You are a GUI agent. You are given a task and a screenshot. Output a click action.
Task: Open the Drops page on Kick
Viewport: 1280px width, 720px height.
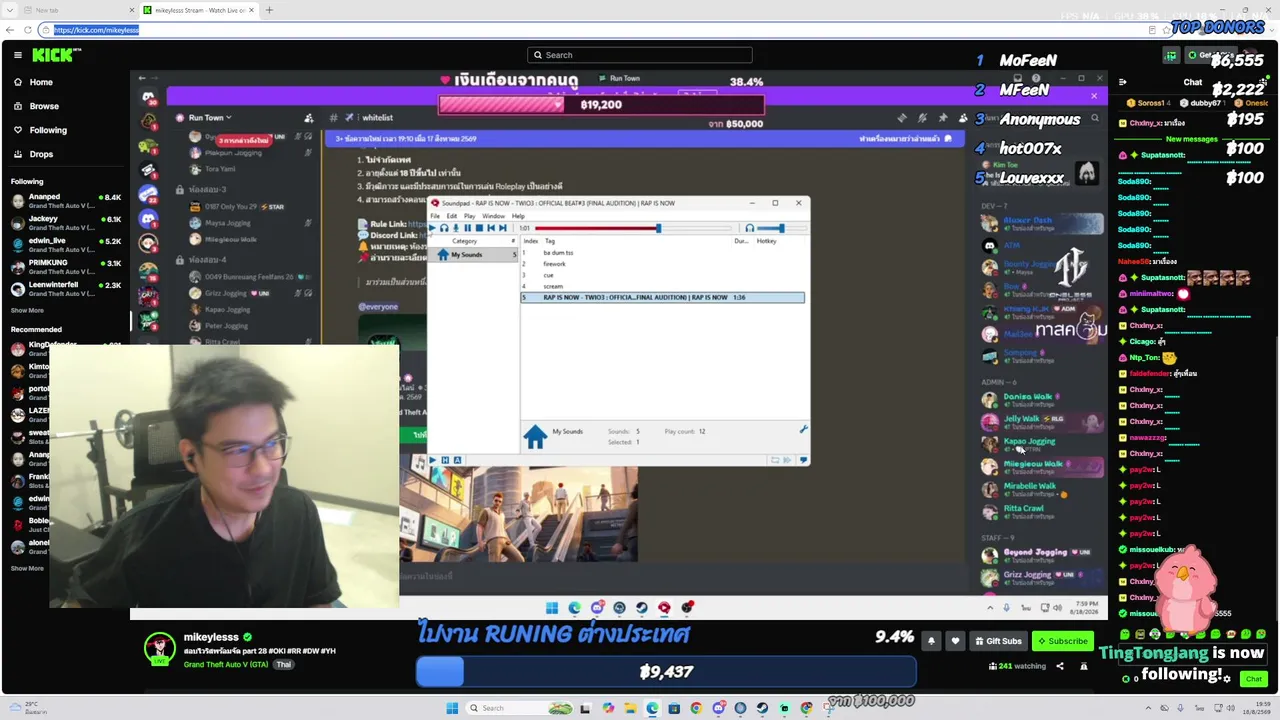(x=34, y=154)
